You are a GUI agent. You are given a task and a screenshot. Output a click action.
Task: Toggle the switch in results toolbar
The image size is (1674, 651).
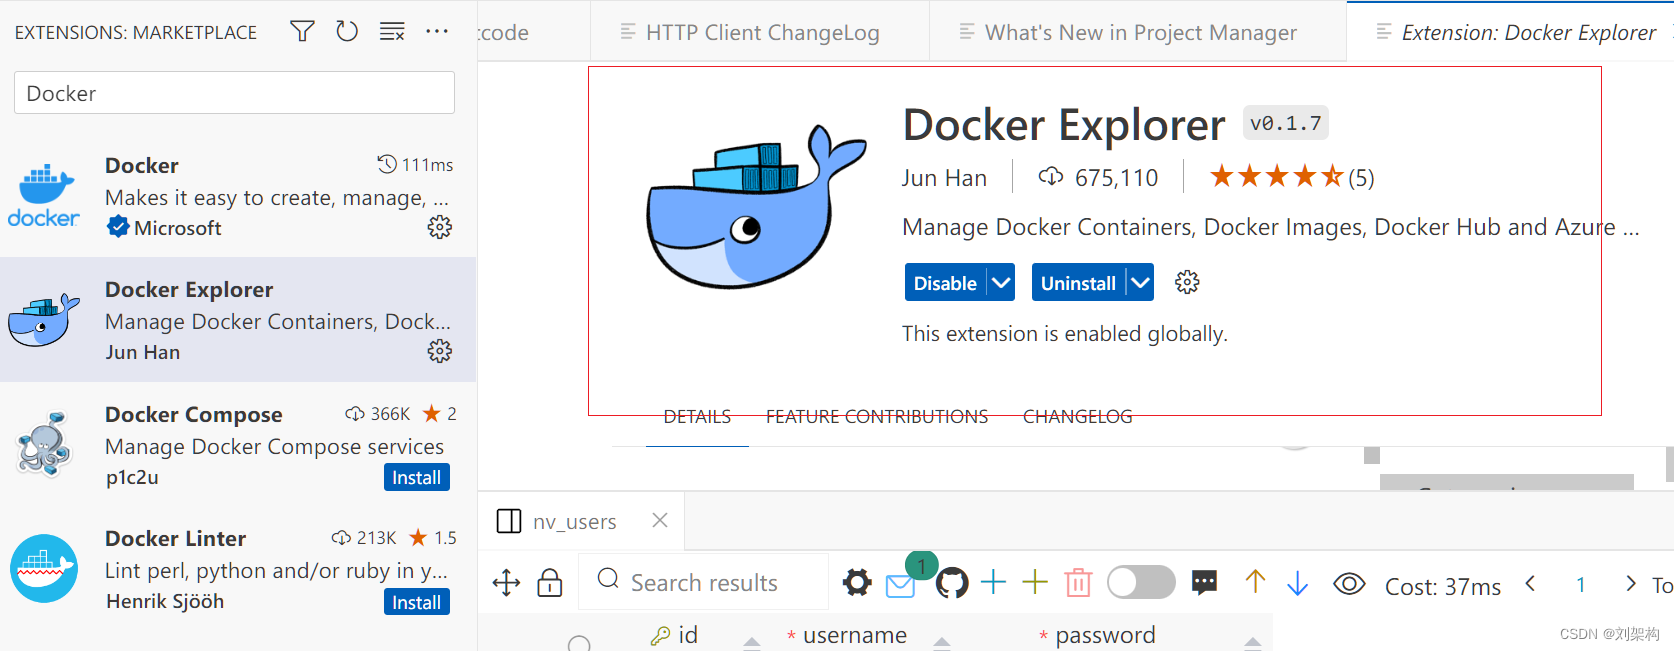pos(1141,582)
